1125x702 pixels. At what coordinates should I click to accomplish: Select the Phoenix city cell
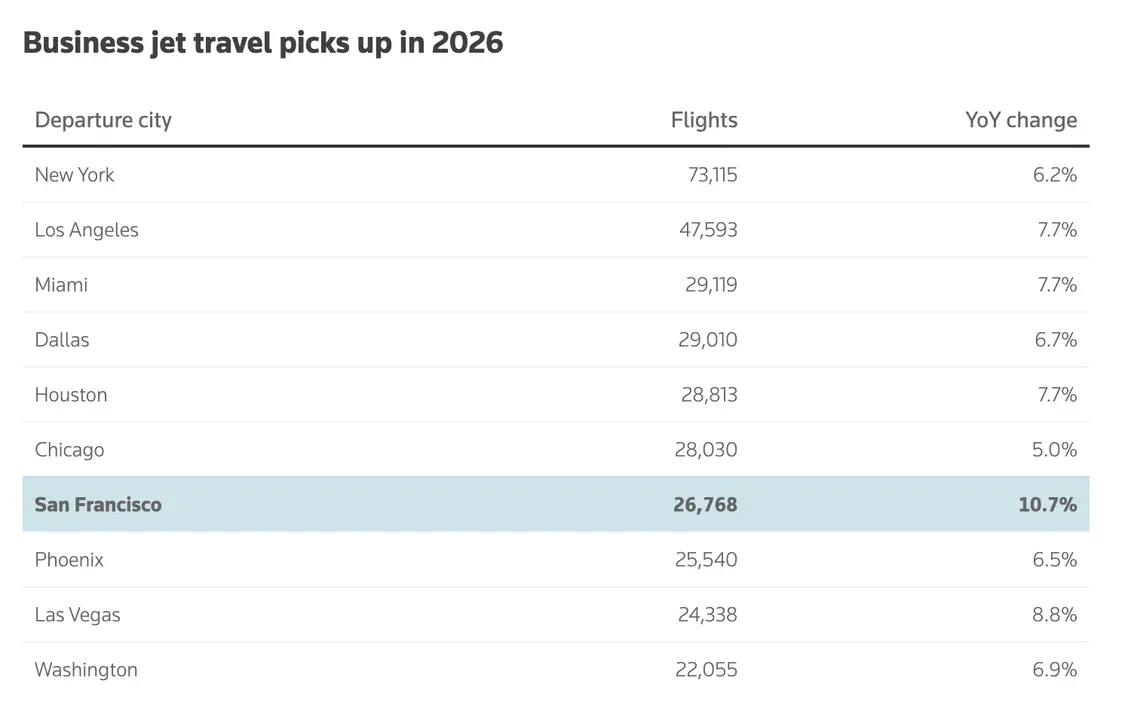[x=69, y=560]
